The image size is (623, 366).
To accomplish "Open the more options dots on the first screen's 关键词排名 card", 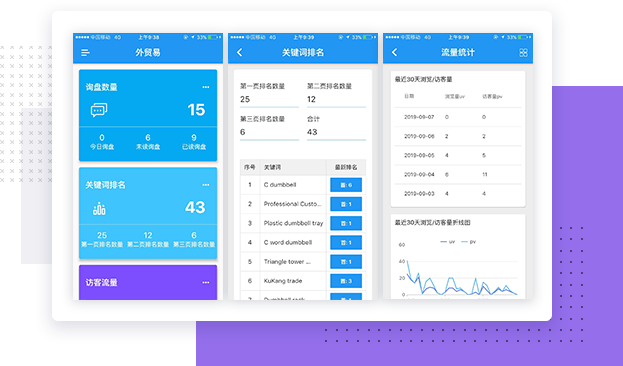I will [x=205, y=185].
